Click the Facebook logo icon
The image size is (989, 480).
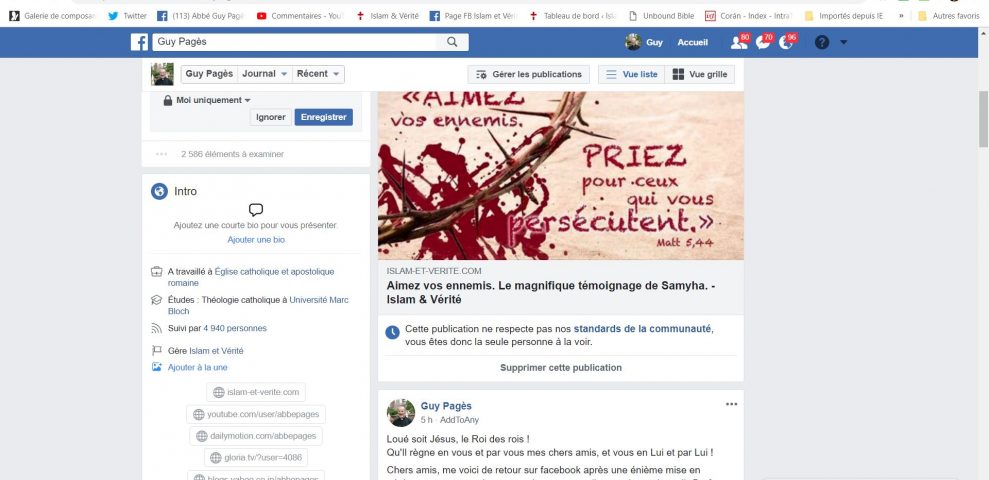[139, 42]
